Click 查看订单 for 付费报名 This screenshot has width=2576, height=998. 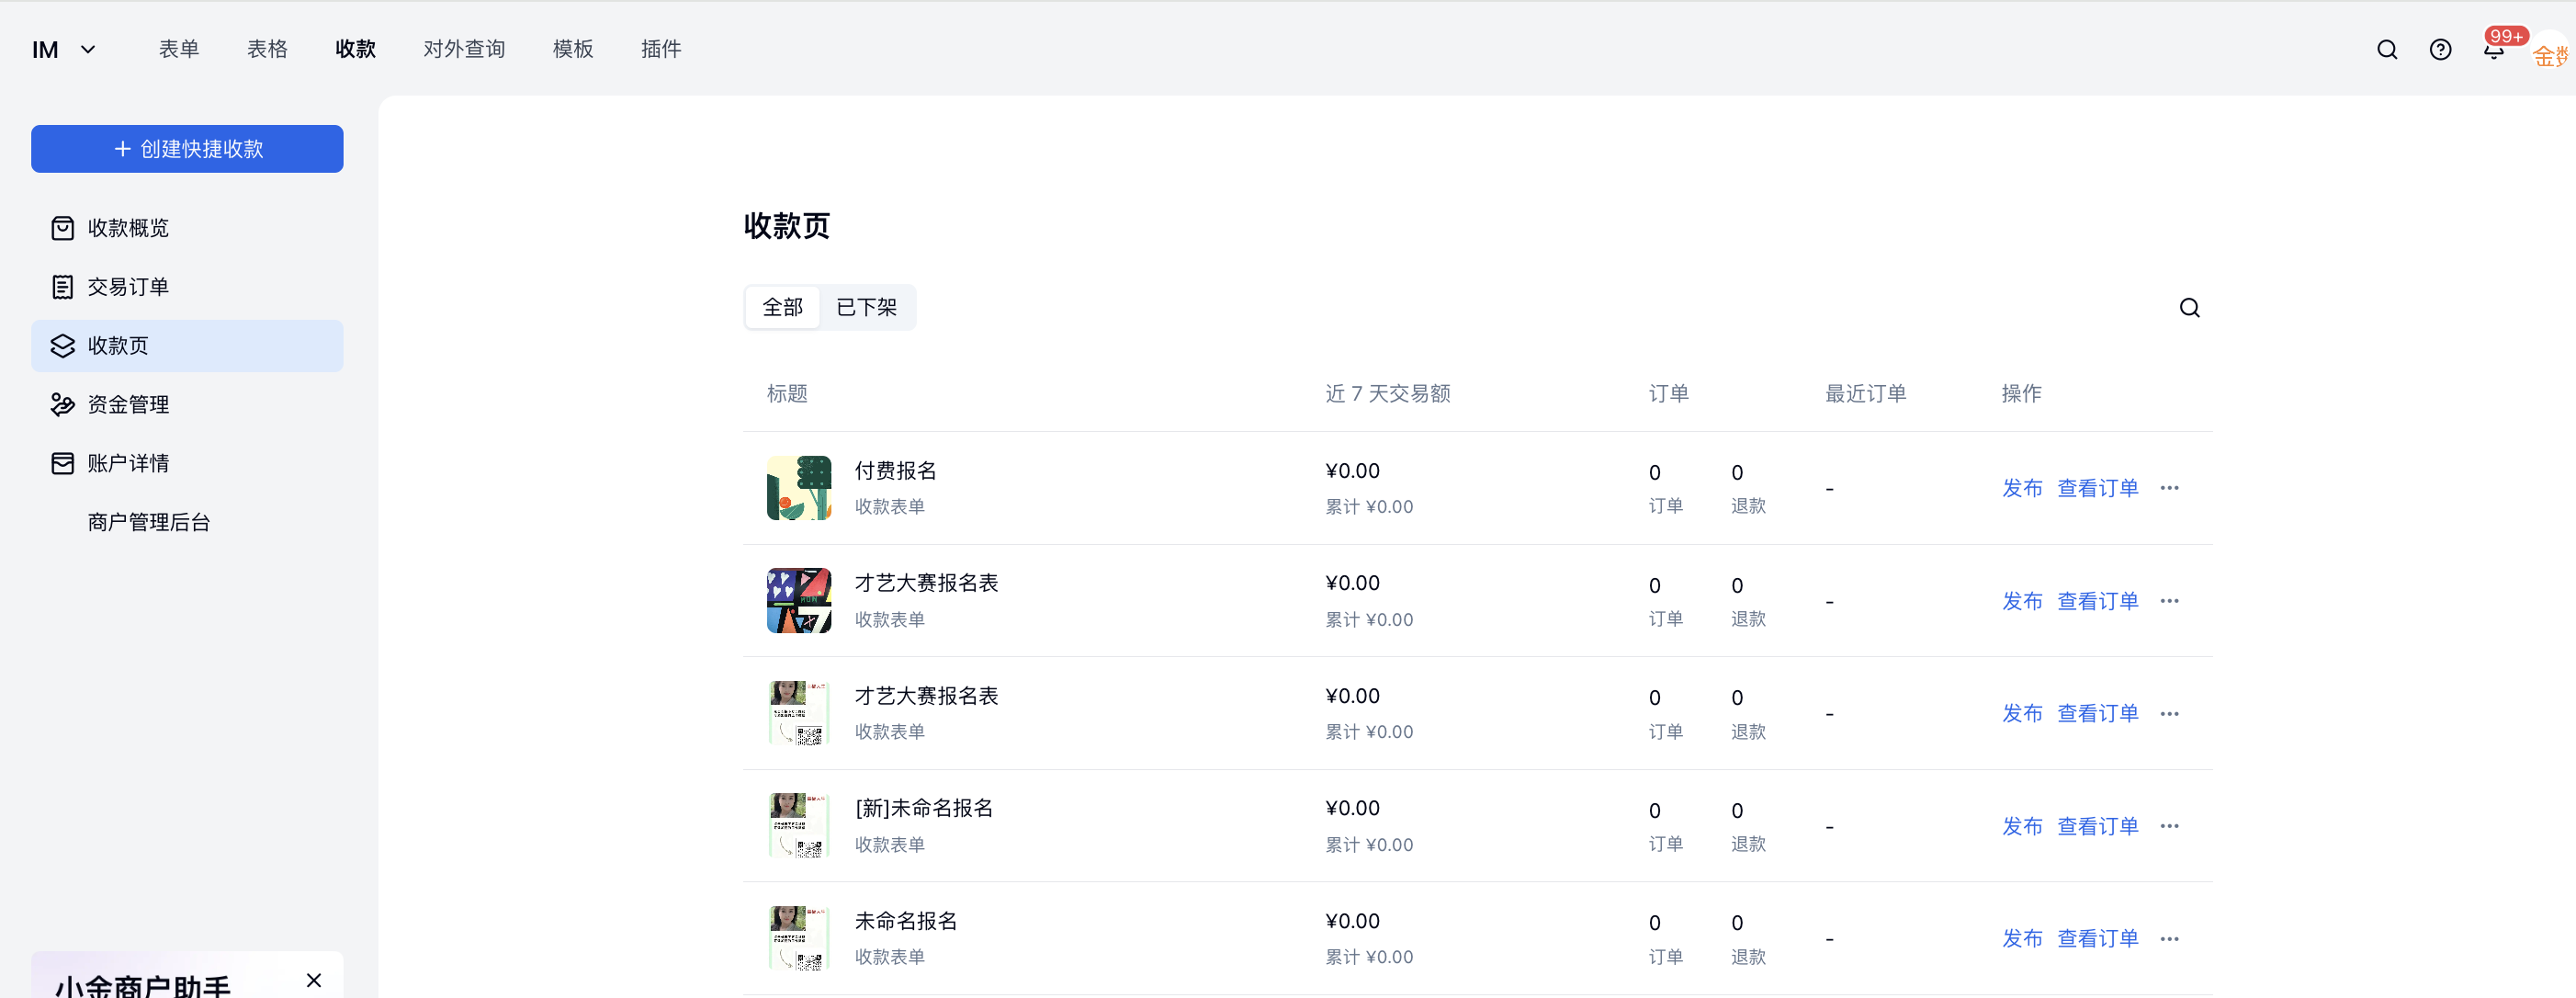point(2097,488)
